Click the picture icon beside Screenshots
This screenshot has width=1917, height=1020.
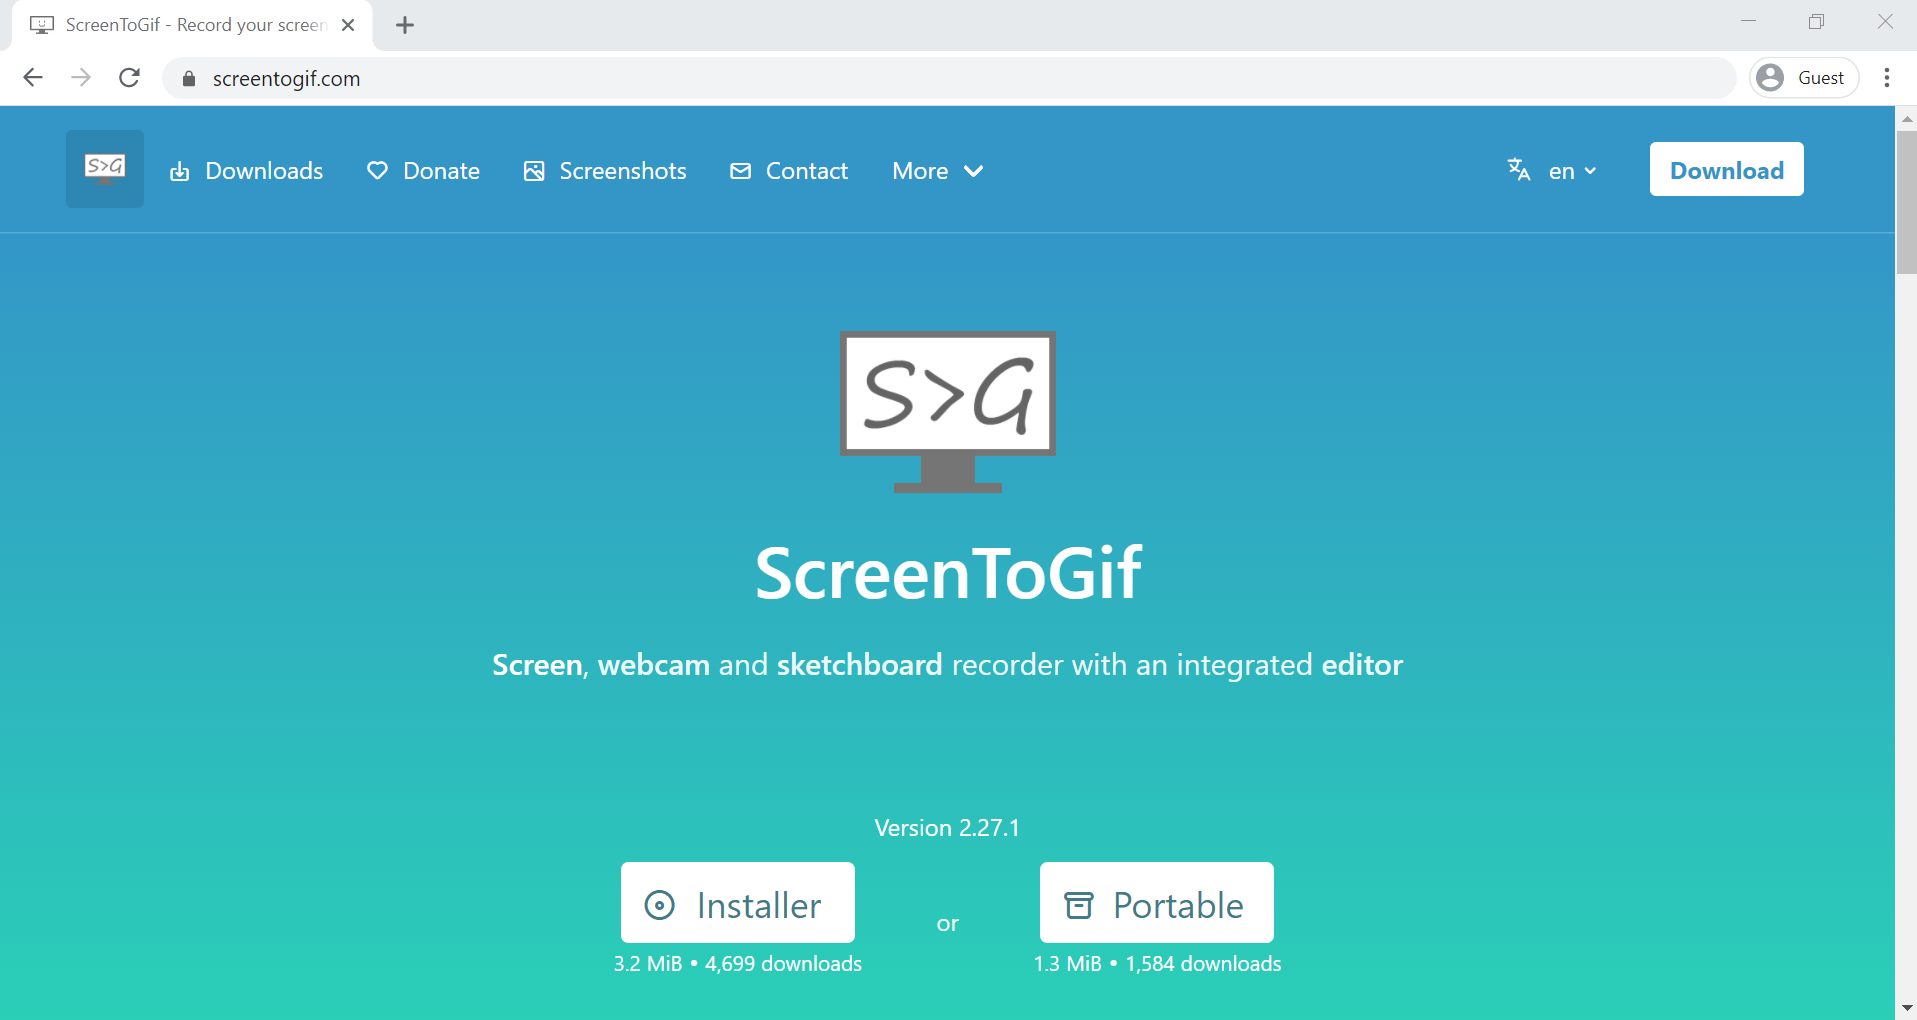coord(534,171)
